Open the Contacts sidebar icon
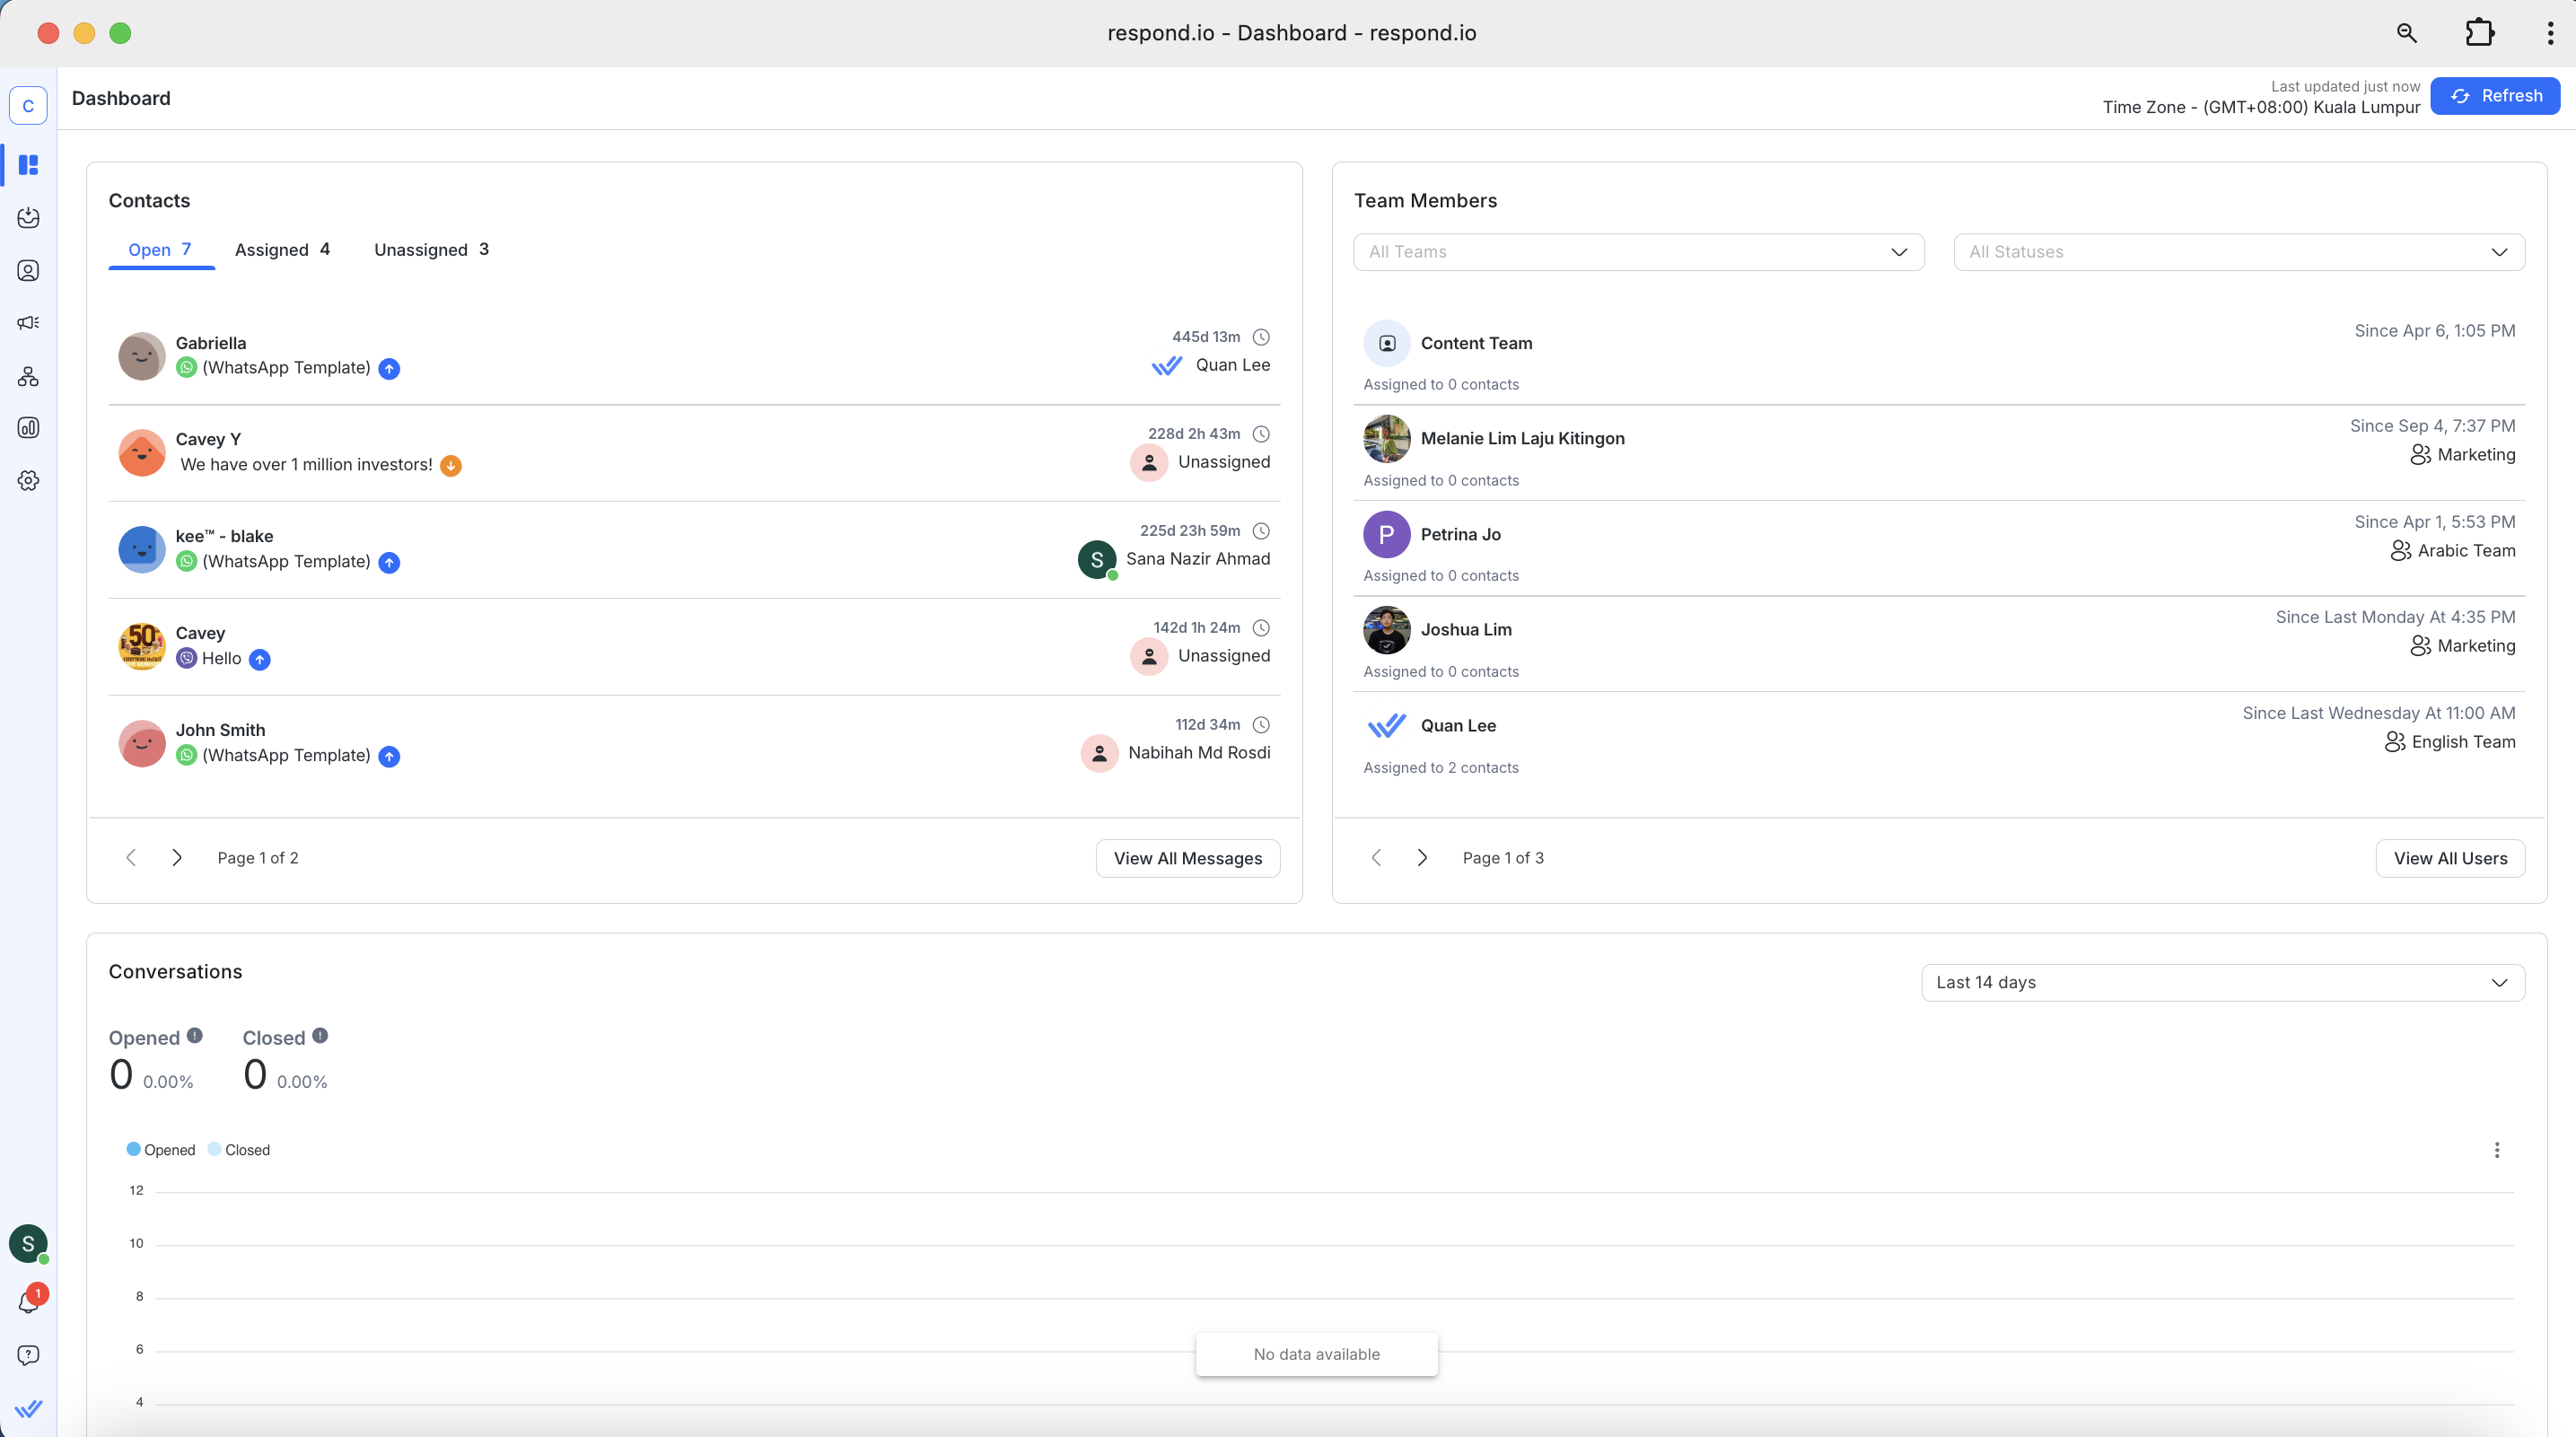The width and height of the screenshot is (2576, 1437). coord(28,271)
